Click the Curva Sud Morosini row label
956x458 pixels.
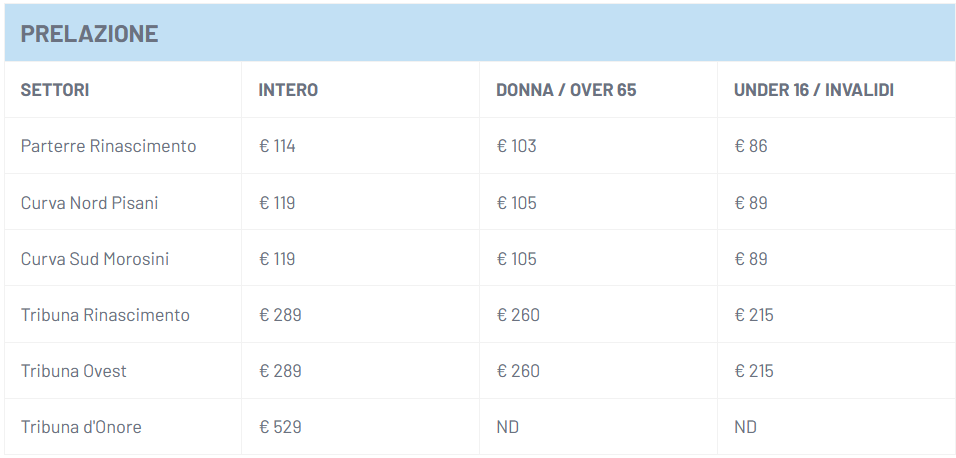pos(94,259)
